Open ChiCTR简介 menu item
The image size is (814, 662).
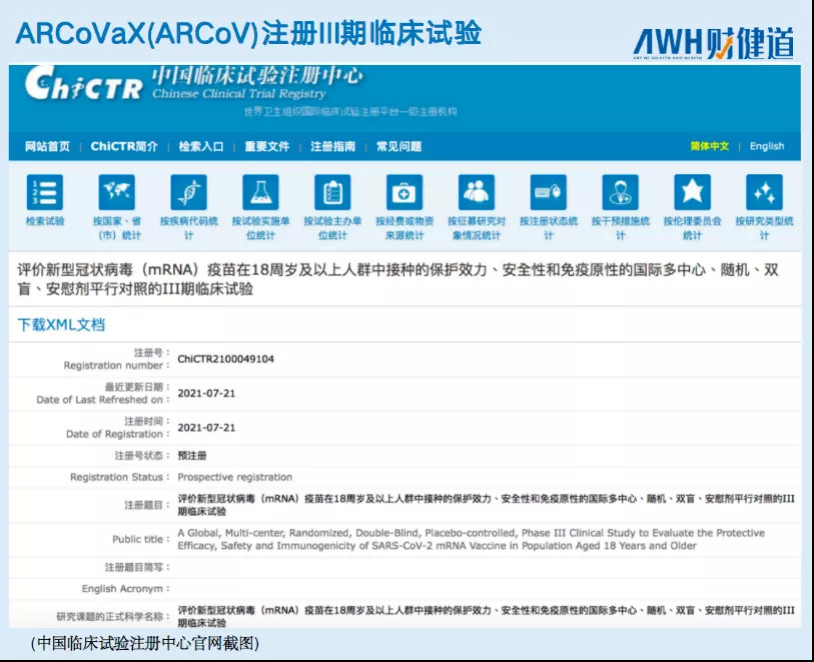124,146
